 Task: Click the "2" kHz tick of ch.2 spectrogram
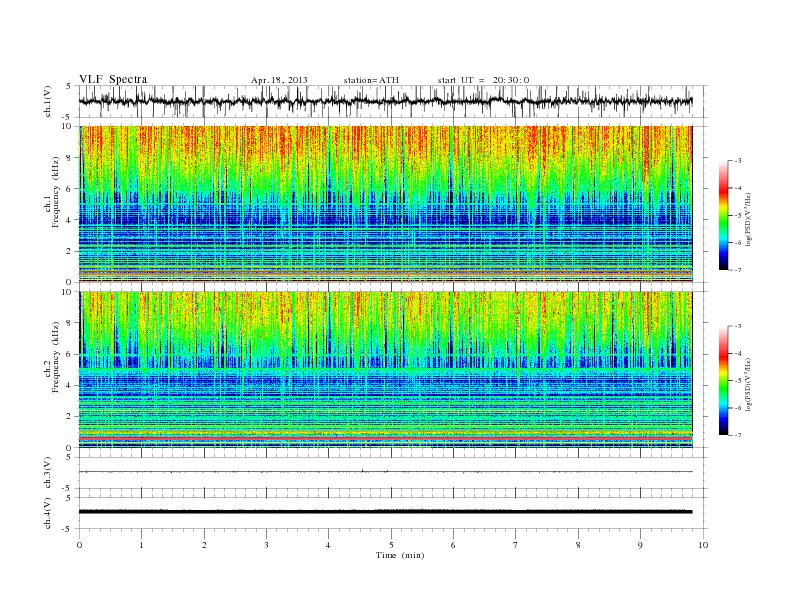point(70,417)
